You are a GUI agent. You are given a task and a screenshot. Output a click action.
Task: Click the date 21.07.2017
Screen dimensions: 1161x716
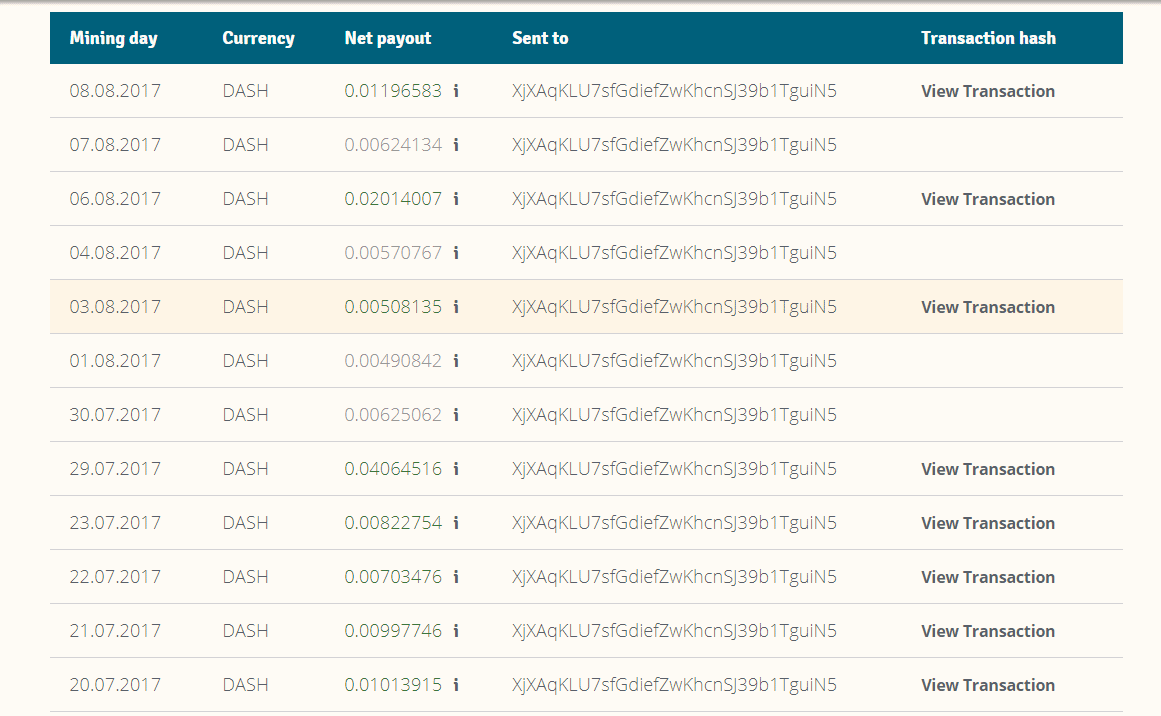coord(115,632)
